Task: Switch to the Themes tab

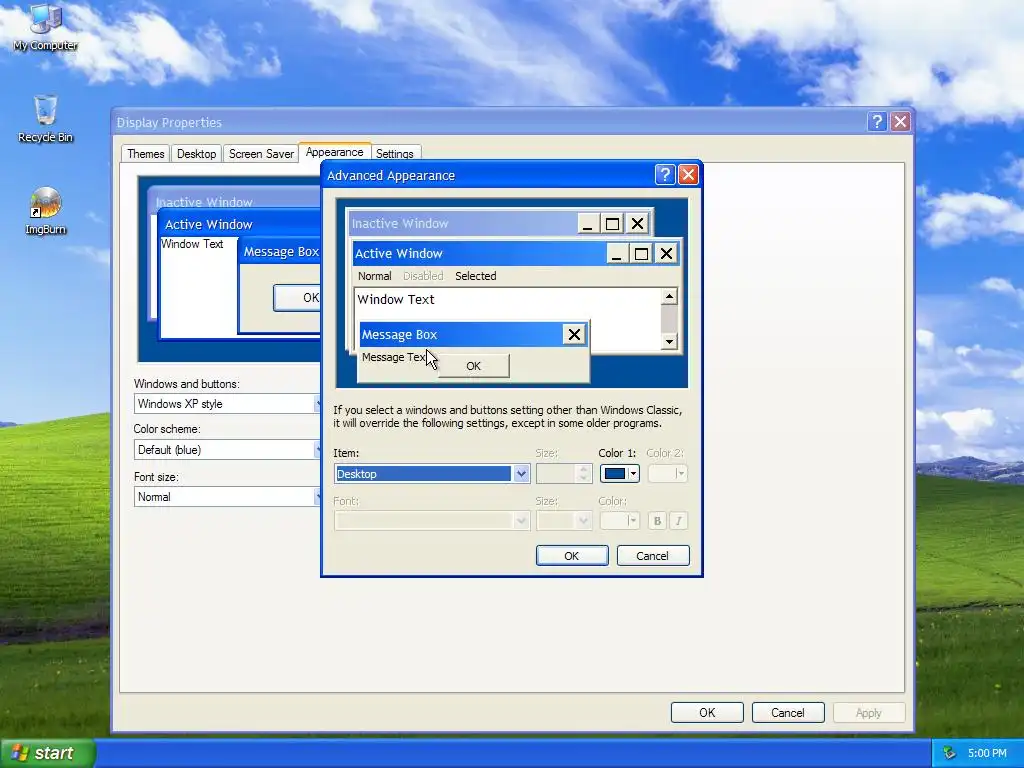Action: tap(146, 153)
